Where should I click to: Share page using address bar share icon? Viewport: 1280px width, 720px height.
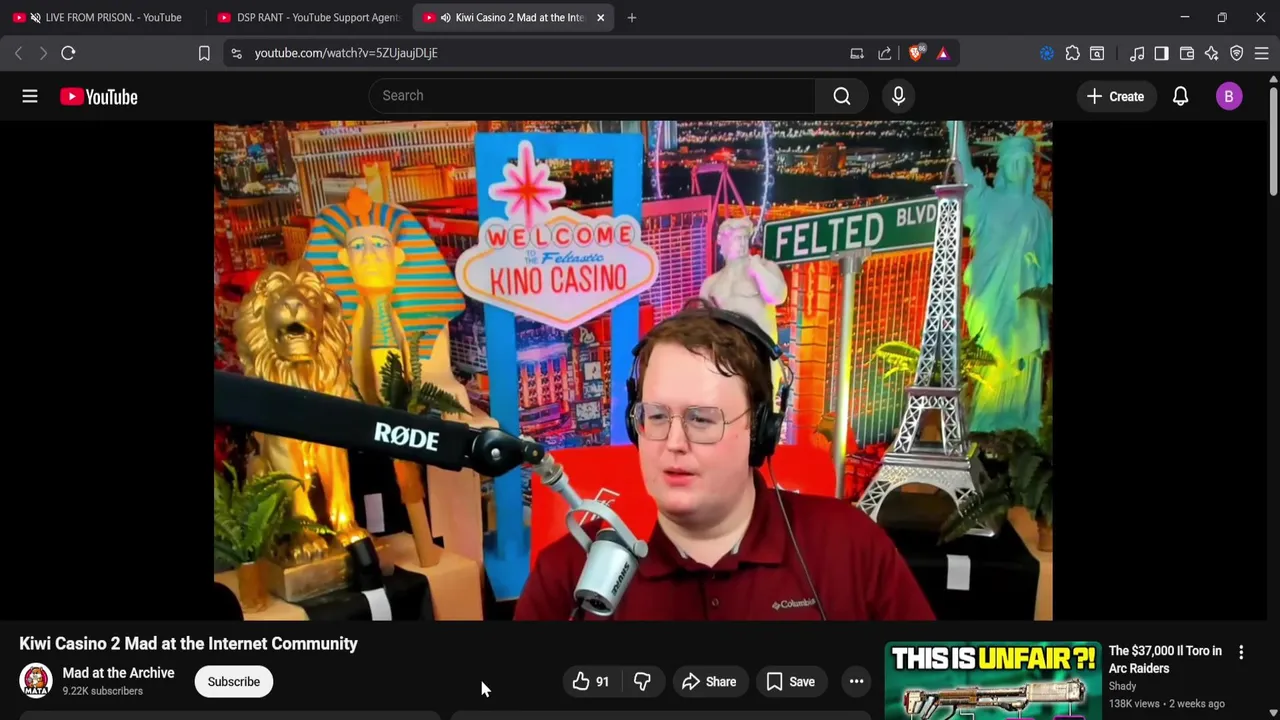(x=885, y=53)
